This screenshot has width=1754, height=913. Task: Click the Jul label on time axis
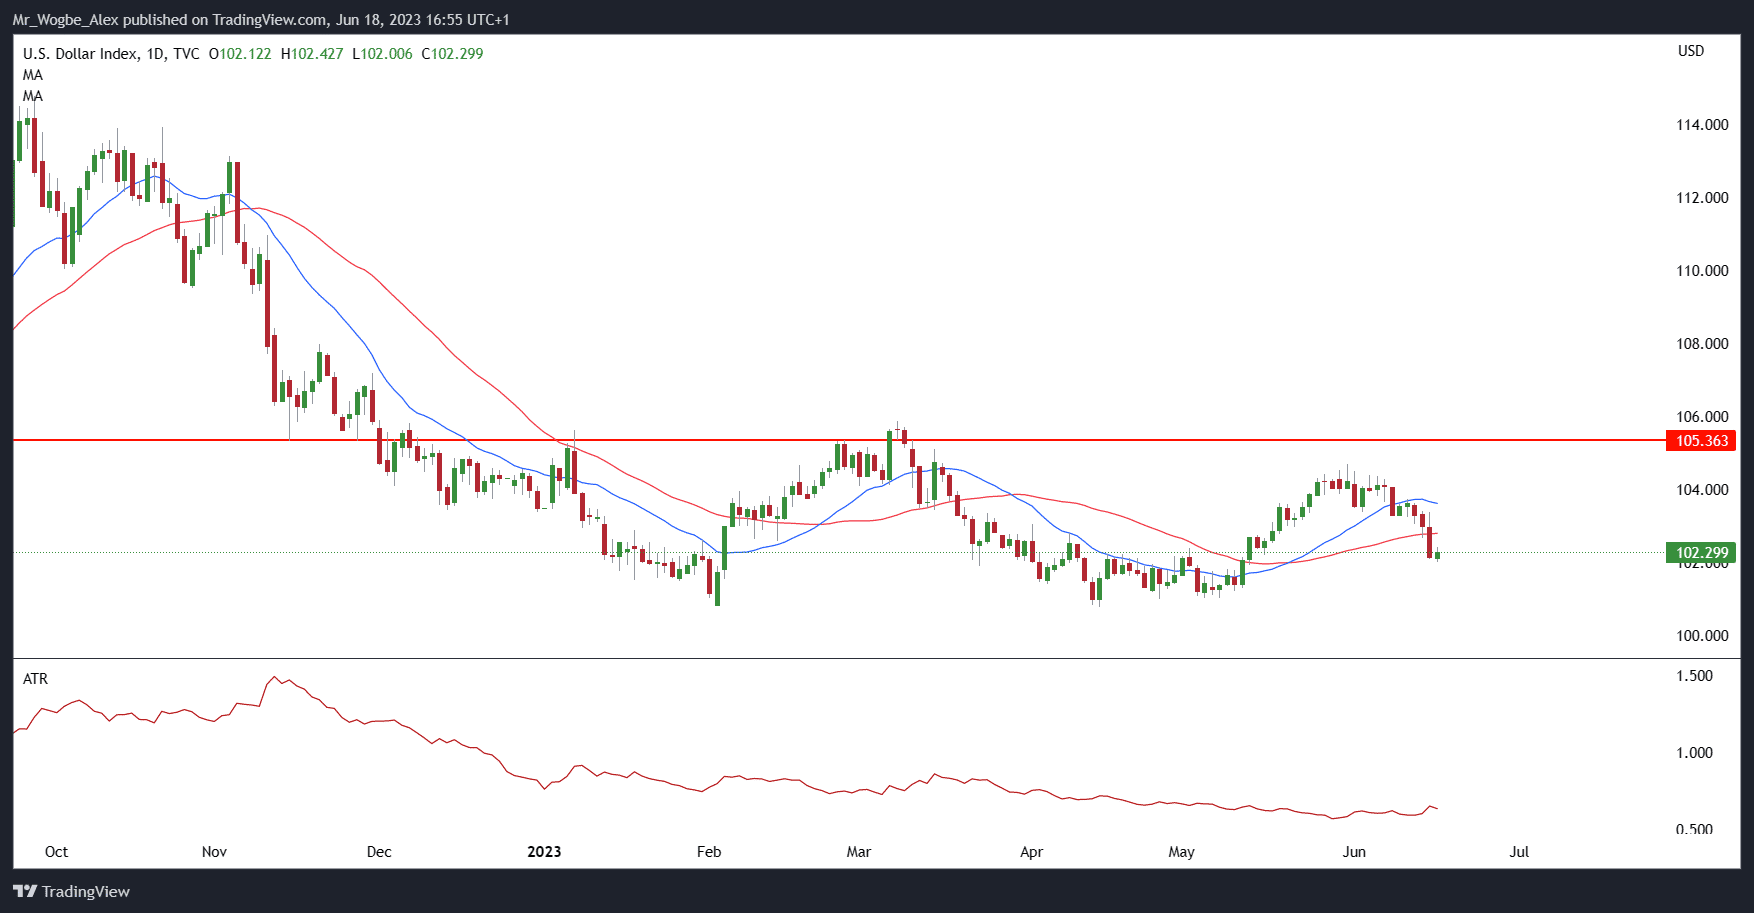click(x=1519, y=852)
